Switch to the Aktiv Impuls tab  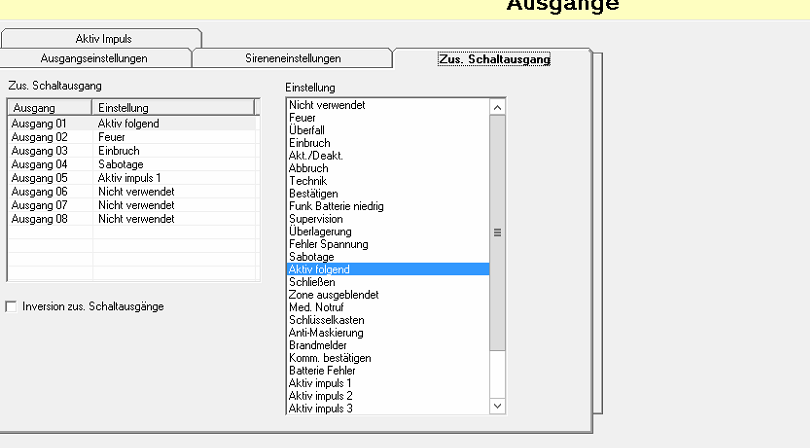(103, 39)
